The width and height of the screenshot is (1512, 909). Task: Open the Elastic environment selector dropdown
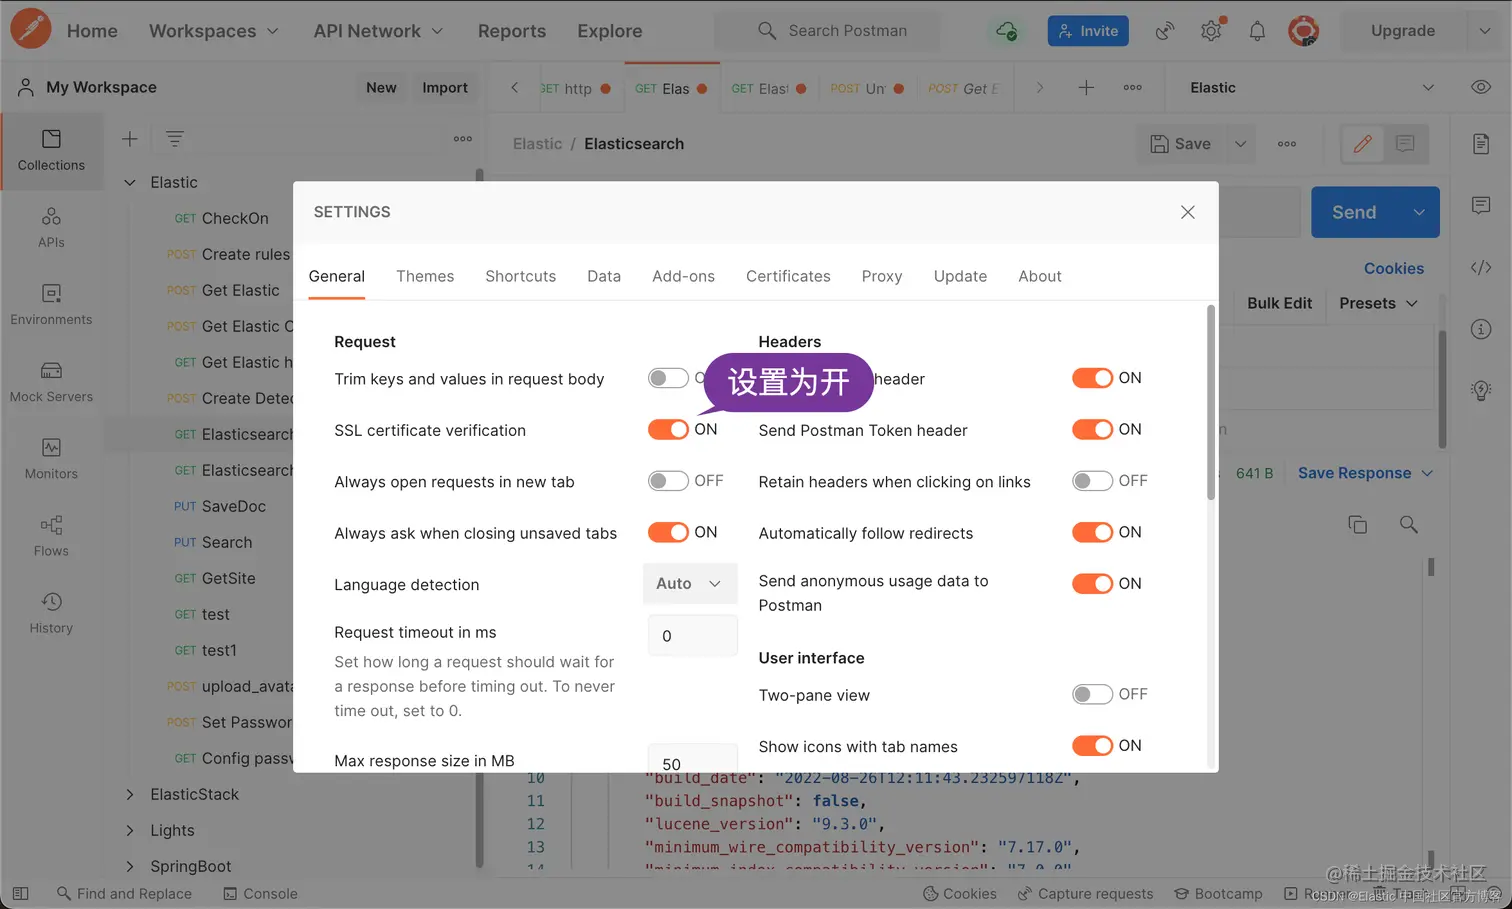tap(1312, 88)
